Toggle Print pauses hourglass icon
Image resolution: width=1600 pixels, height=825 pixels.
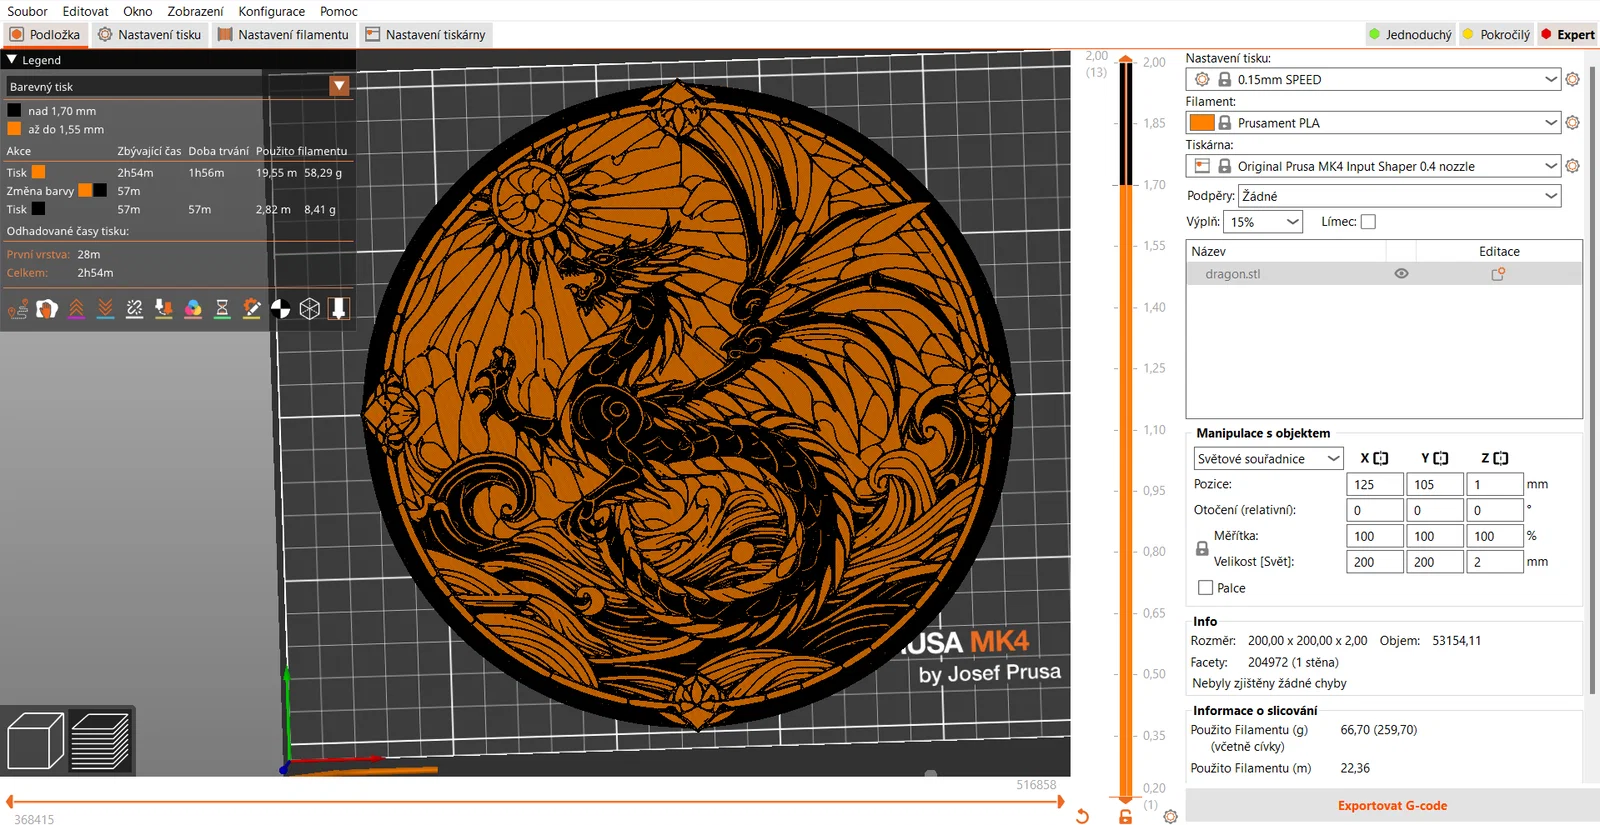tap(222, 309)
